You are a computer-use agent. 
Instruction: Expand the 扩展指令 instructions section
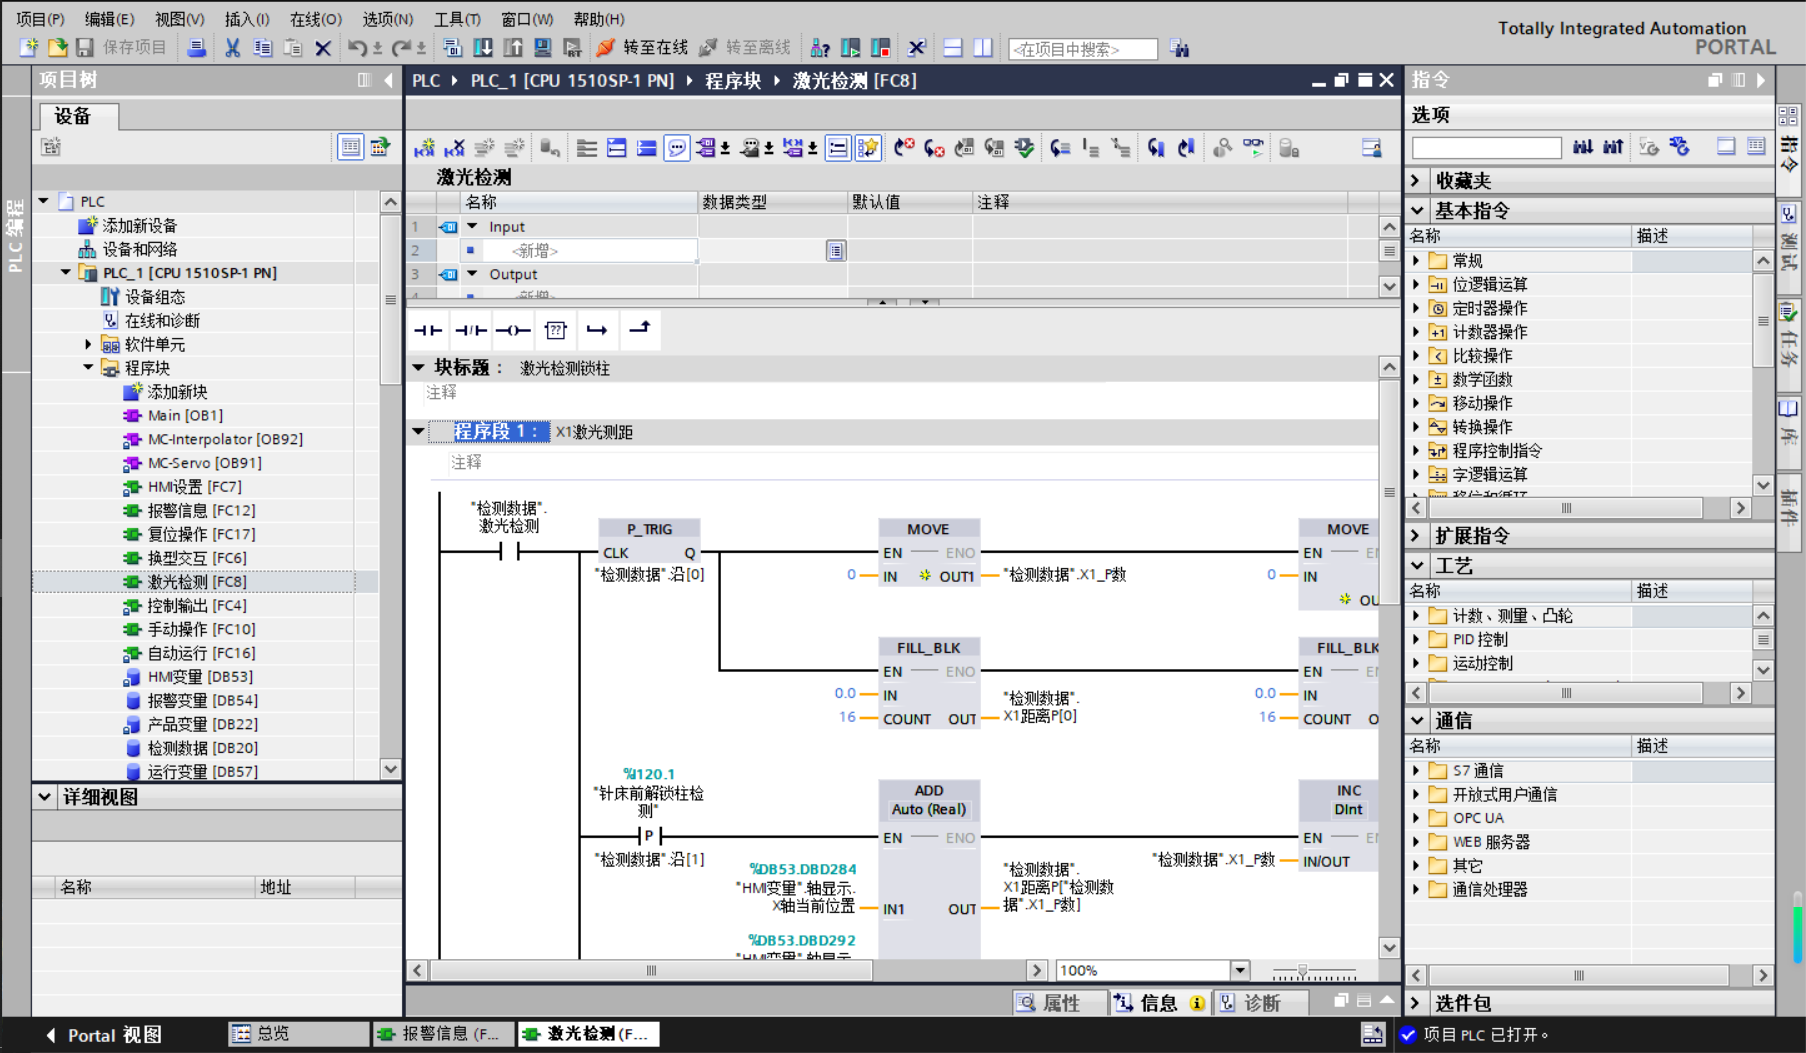[x=1417, y=536]
